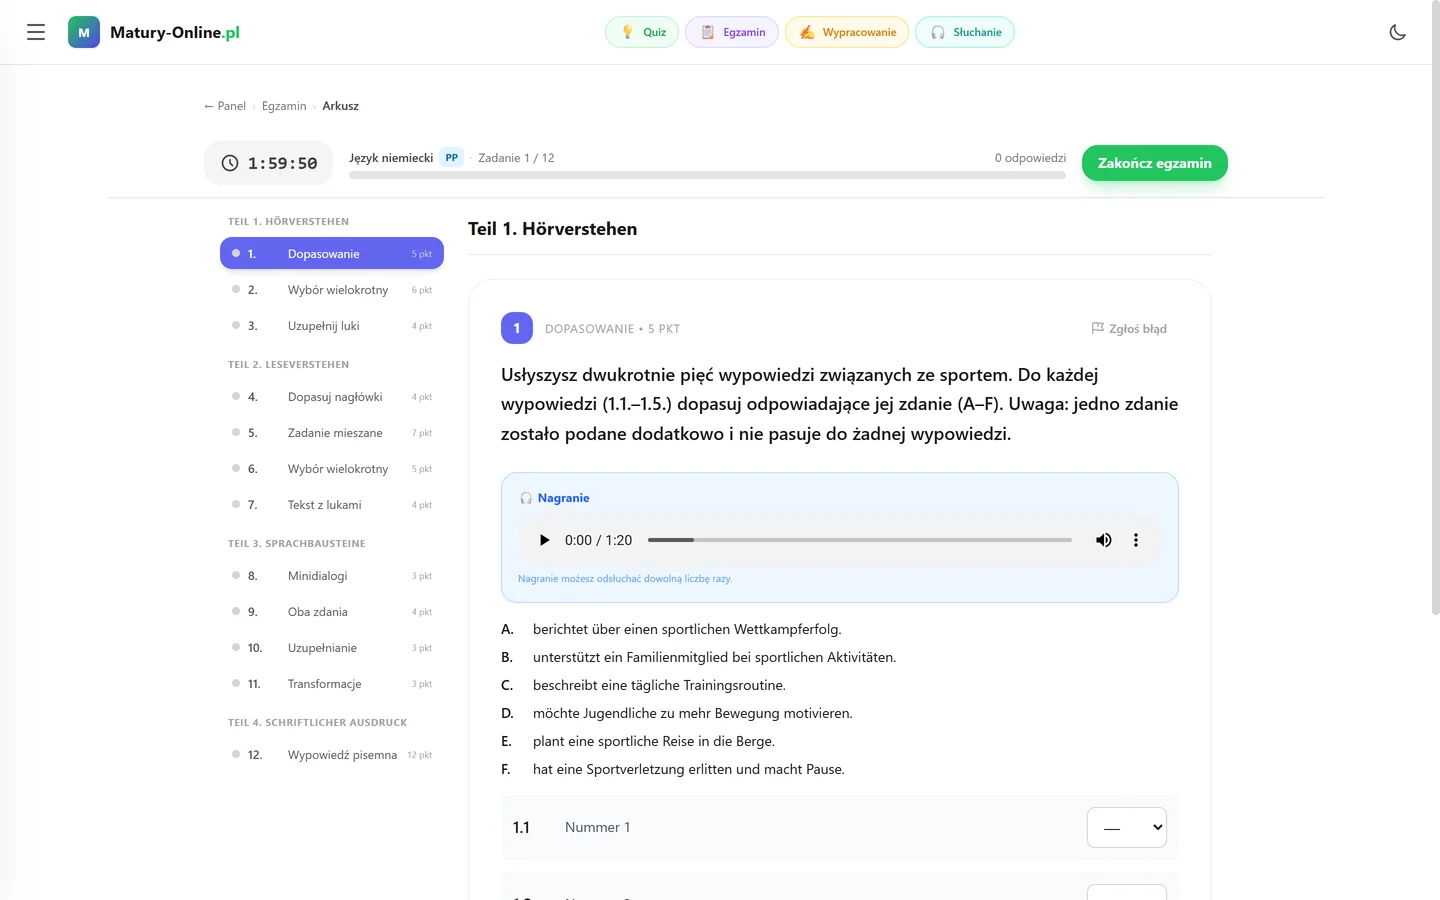Open task 6 Wybór wielokrotny
This screenshot has height=900, width=1440.
pyautogui.click(x=332, y=469)
